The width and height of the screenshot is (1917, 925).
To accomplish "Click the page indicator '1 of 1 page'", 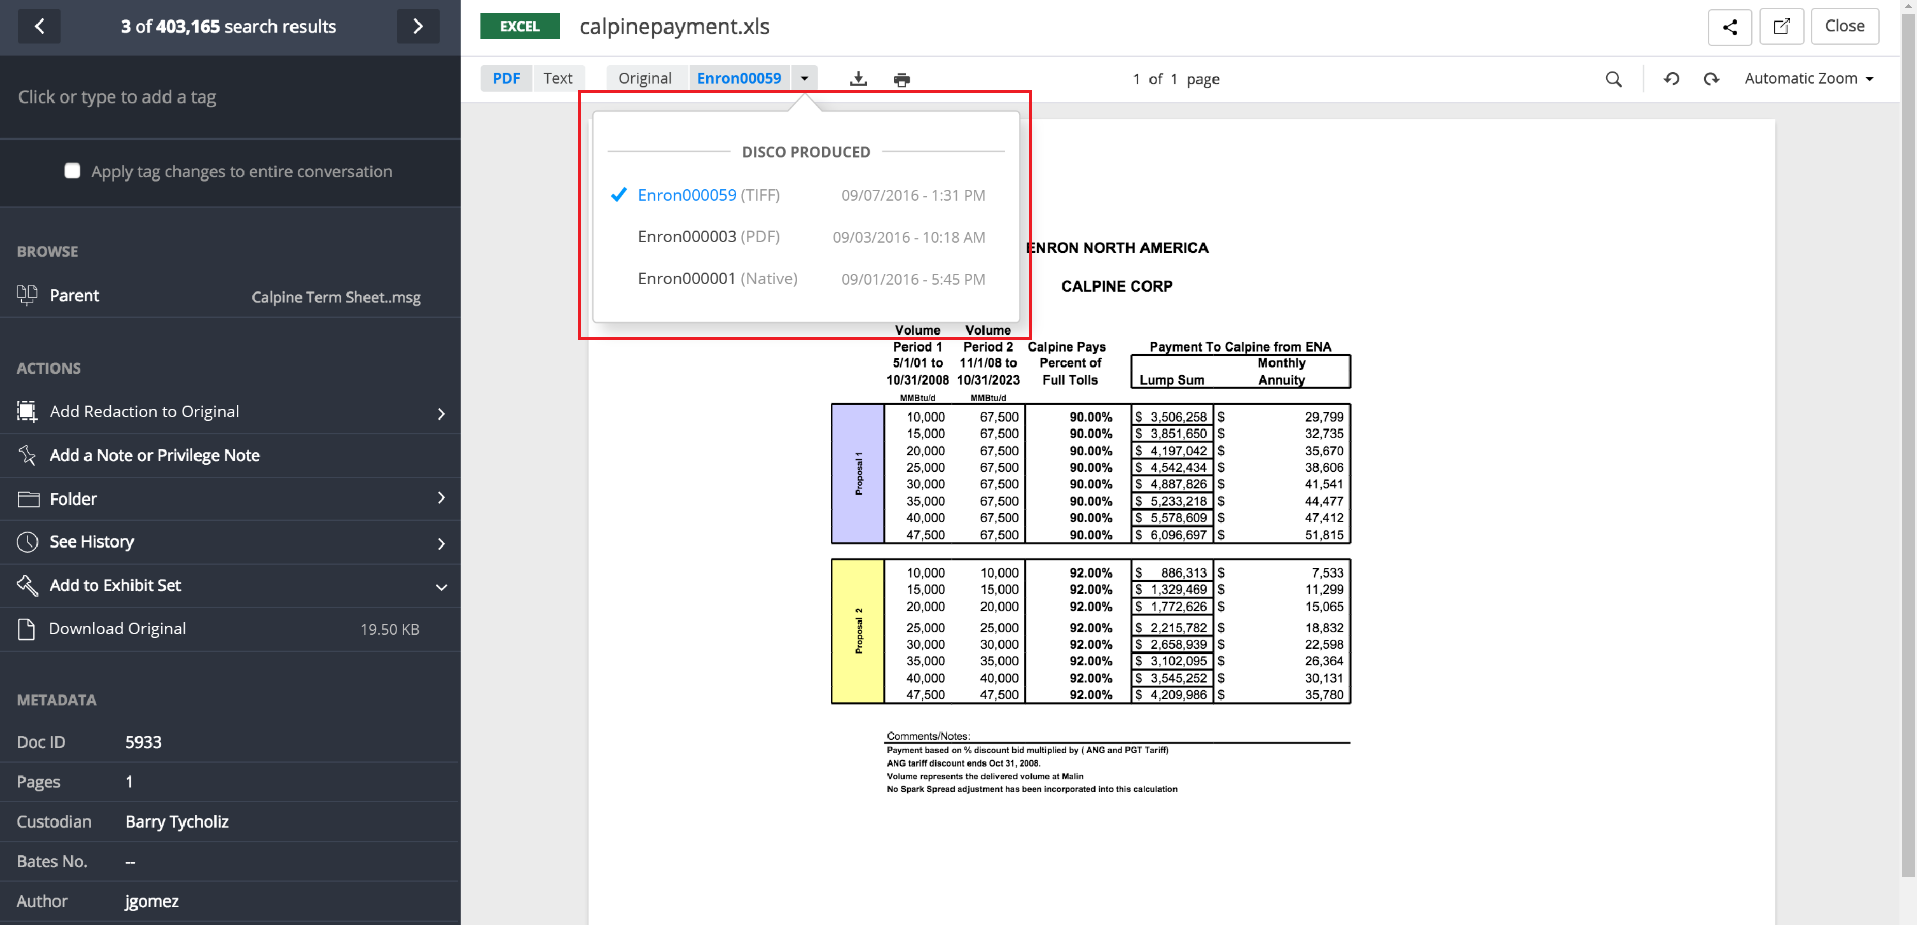I will tap(1176, 79).
